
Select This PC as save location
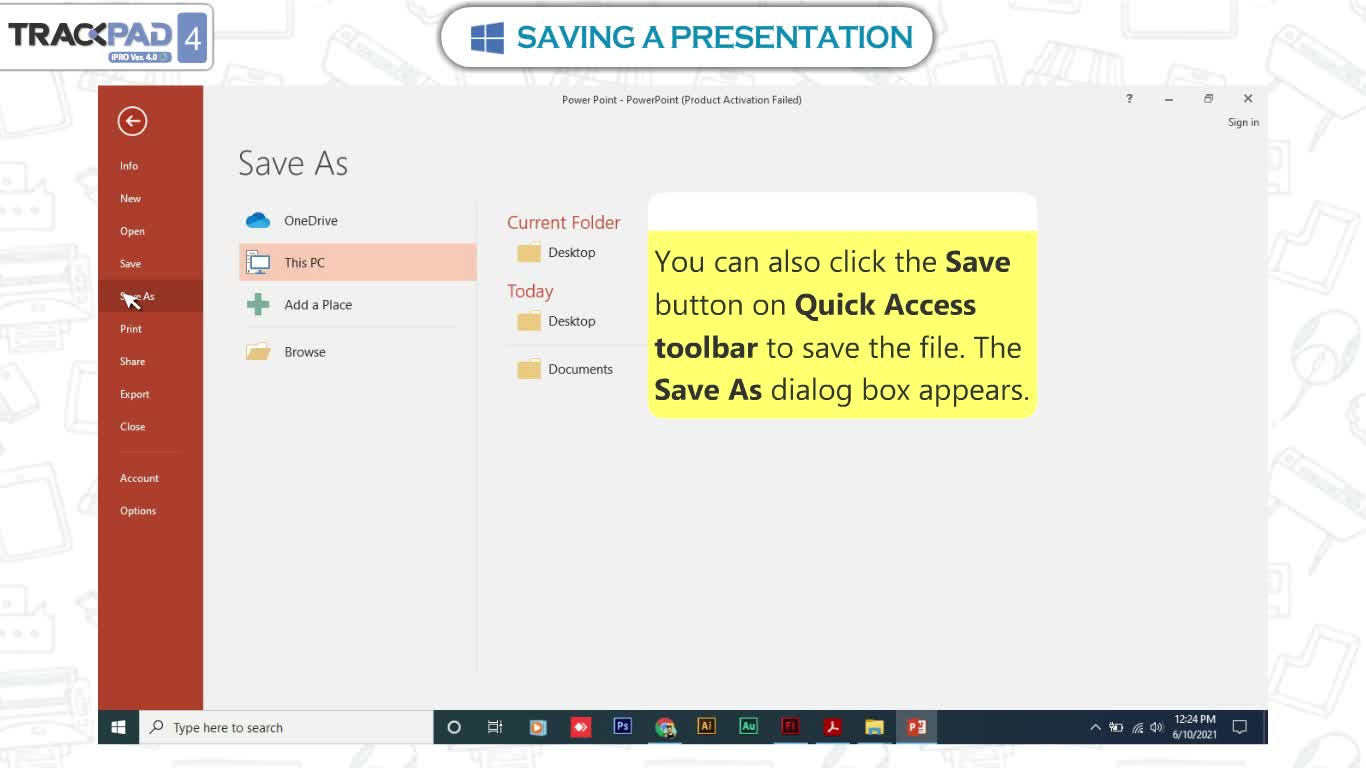[x=358, y=263]
